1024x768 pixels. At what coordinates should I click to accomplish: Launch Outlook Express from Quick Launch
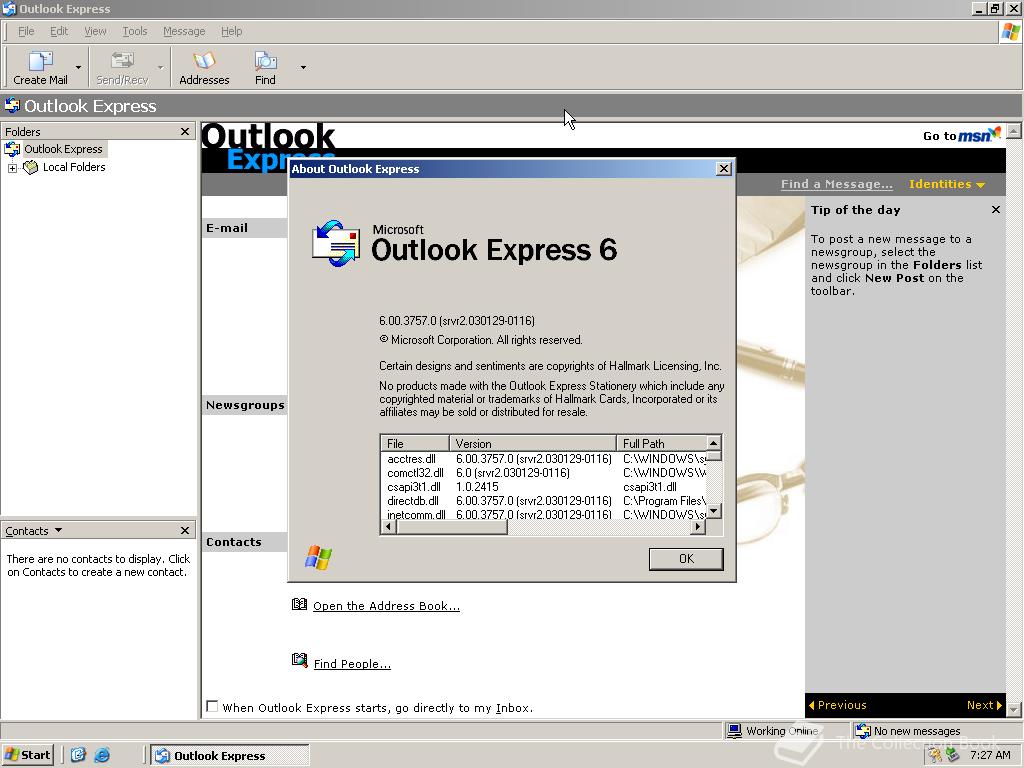tap(78, 755)
